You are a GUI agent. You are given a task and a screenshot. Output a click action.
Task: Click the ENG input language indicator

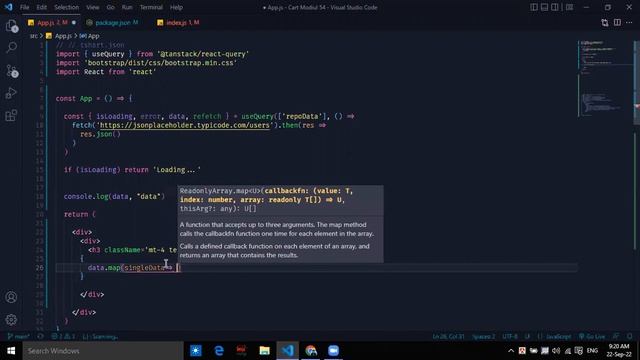pyautogui.click(x=592, y=351)
